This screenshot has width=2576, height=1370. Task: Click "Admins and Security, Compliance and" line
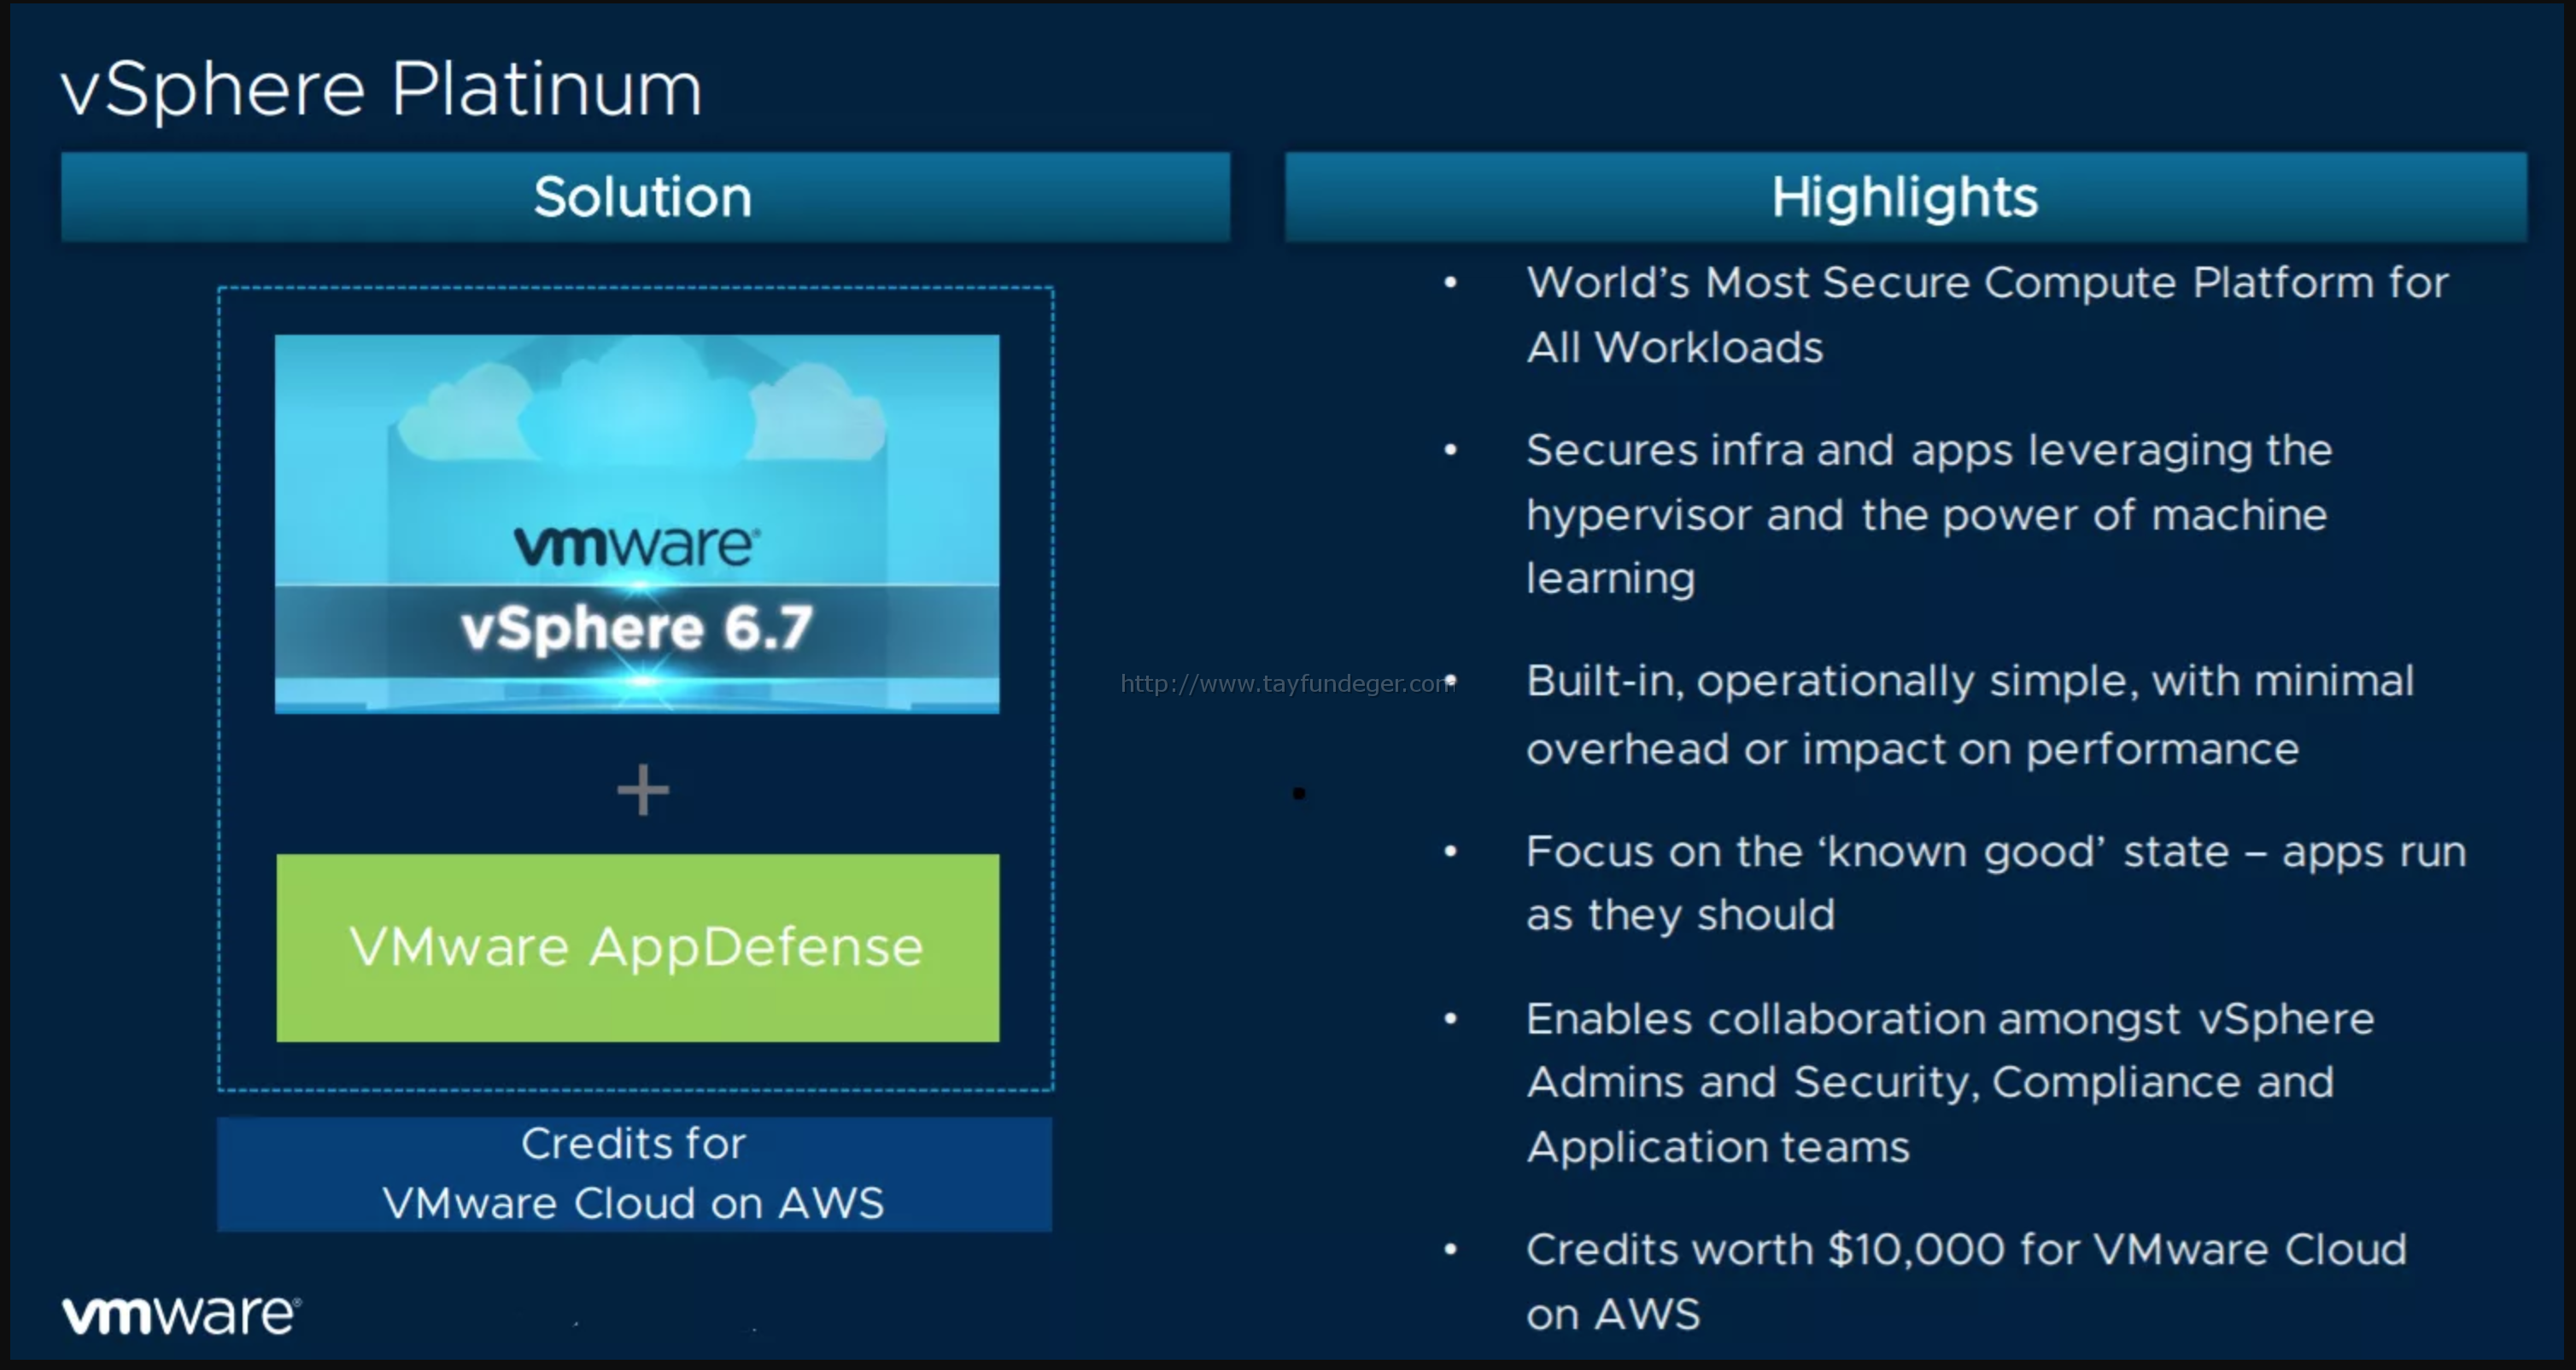tap(1930, 1082)
